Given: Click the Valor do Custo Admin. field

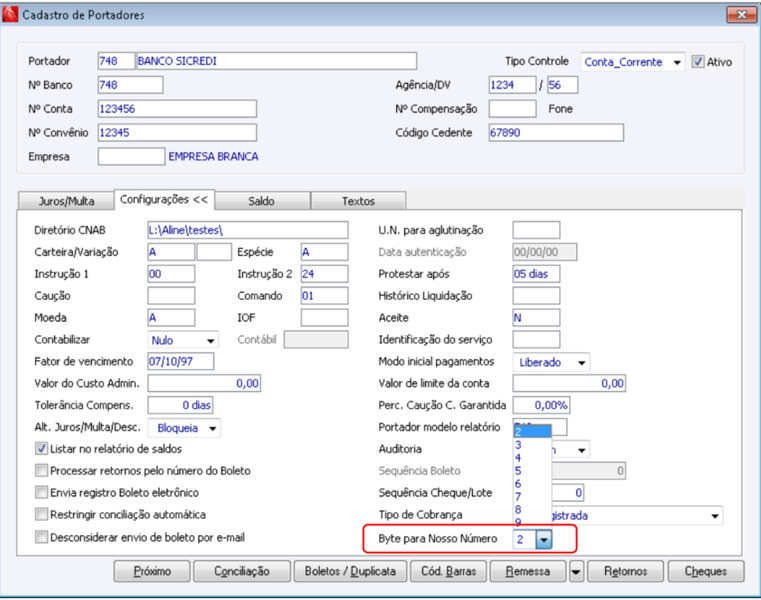Looking at the screenshot, I should (204, 383).
